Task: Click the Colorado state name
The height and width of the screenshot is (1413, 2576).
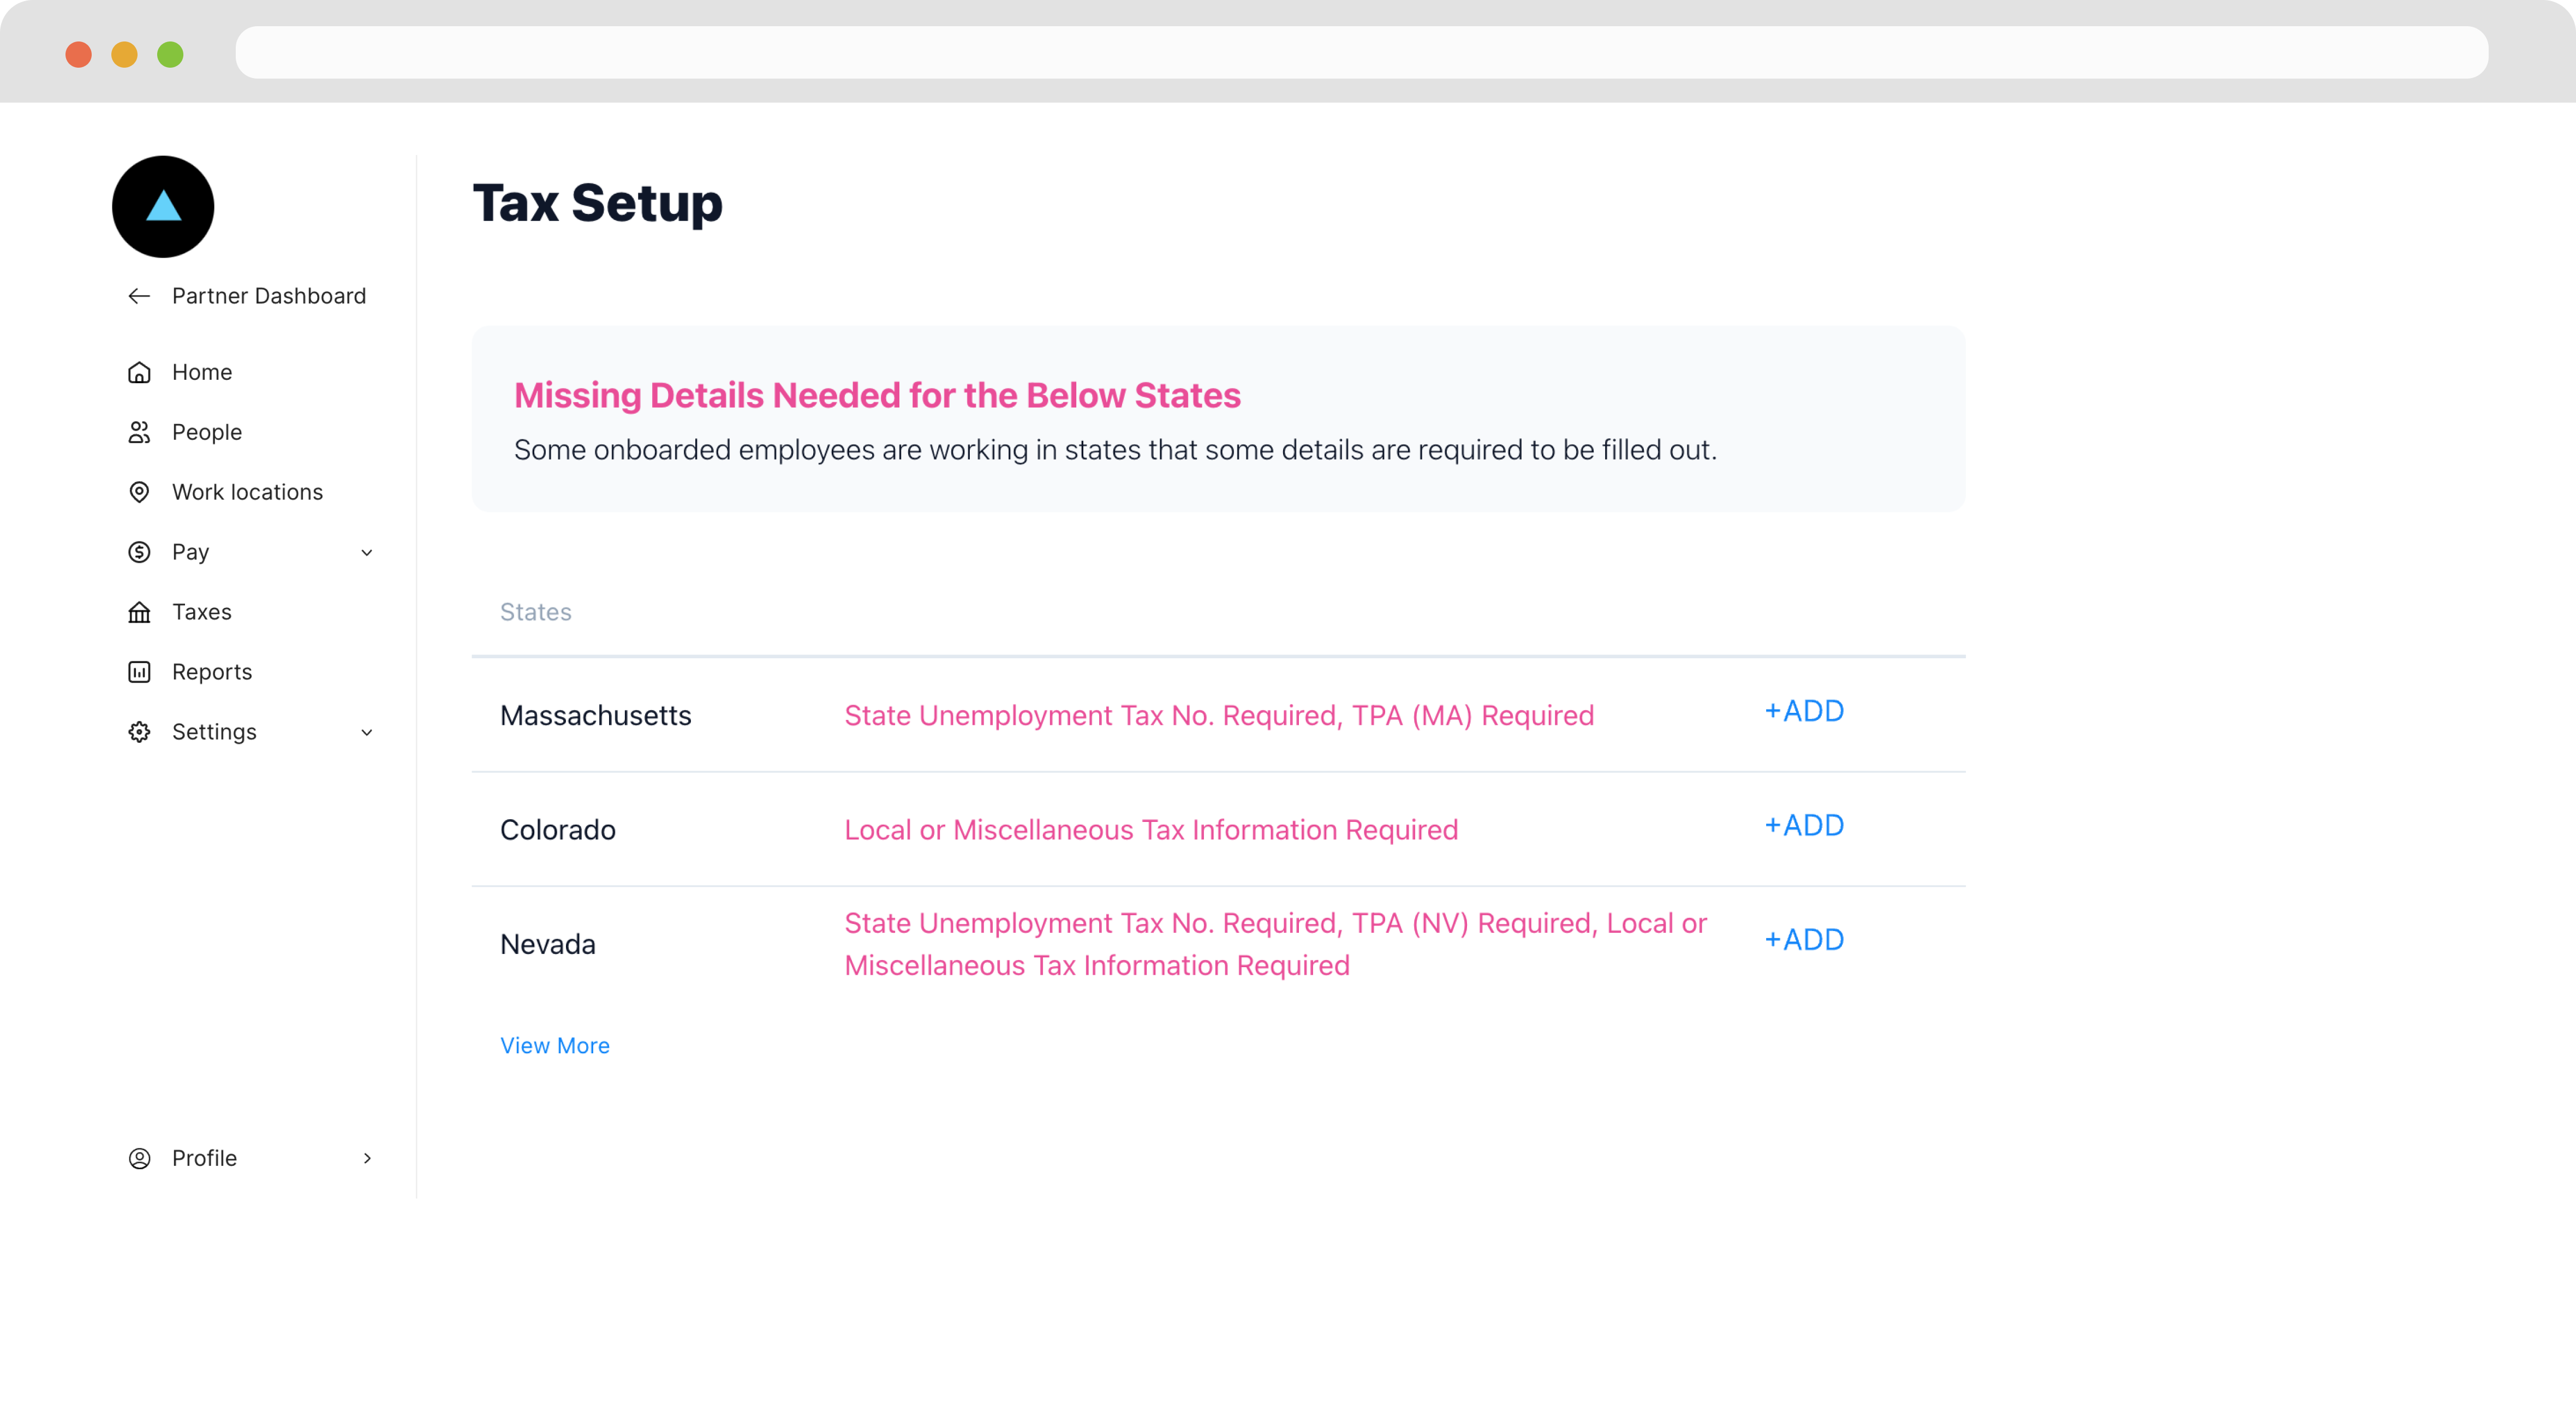Action: pyautogui.click(x=558, y=830)
